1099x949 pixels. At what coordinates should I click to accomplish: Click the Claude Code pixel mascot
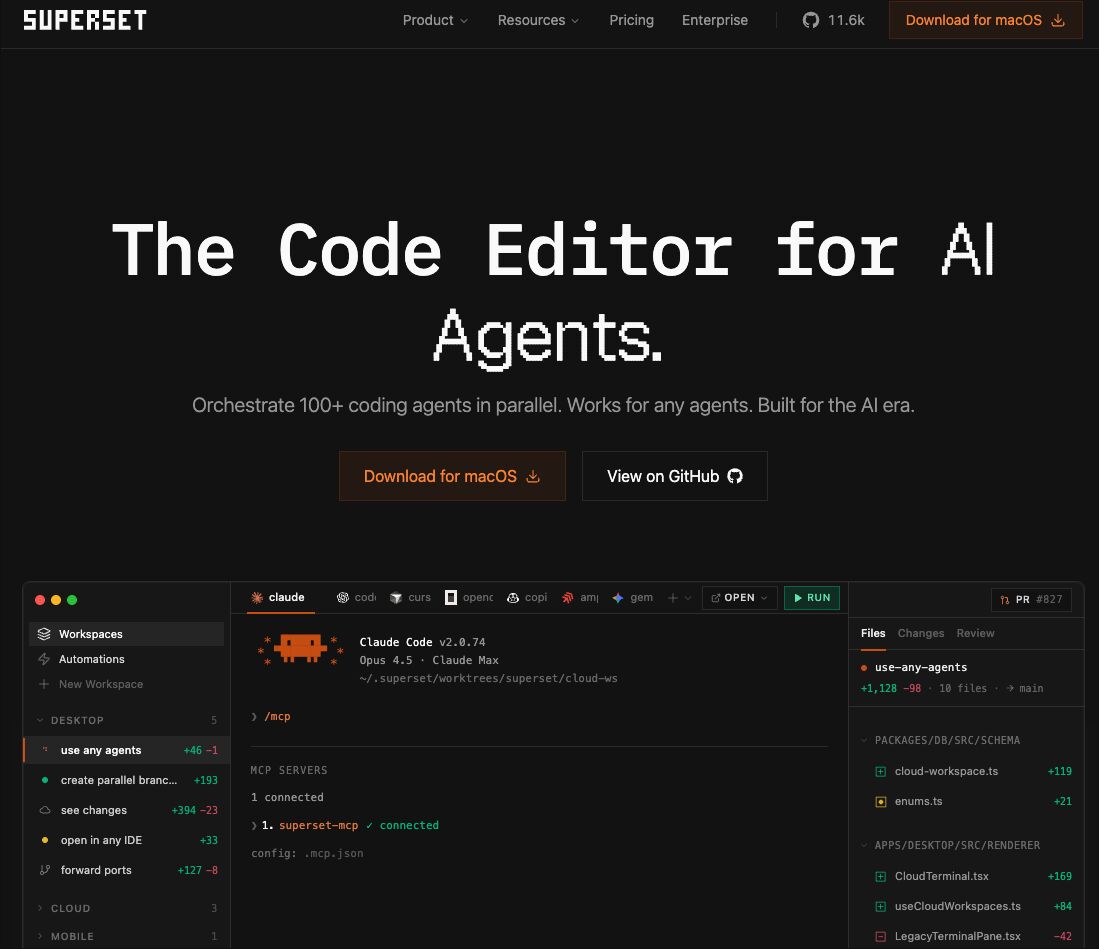[300, 650]
